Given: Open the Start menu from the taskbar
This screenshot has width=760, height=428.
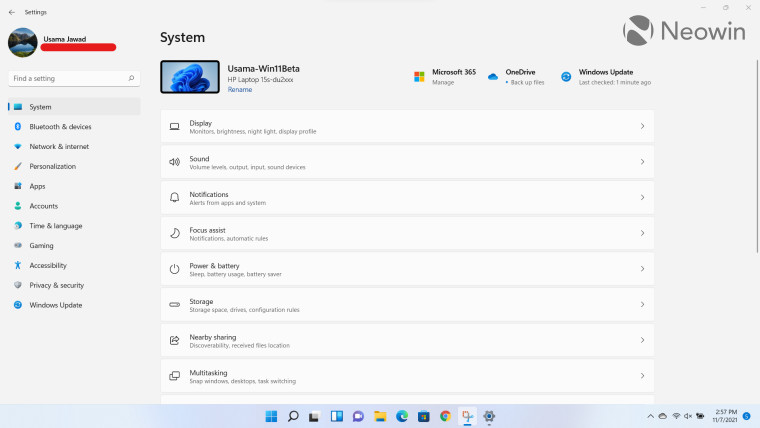Looking at the screenshot, I should point(271,416).
